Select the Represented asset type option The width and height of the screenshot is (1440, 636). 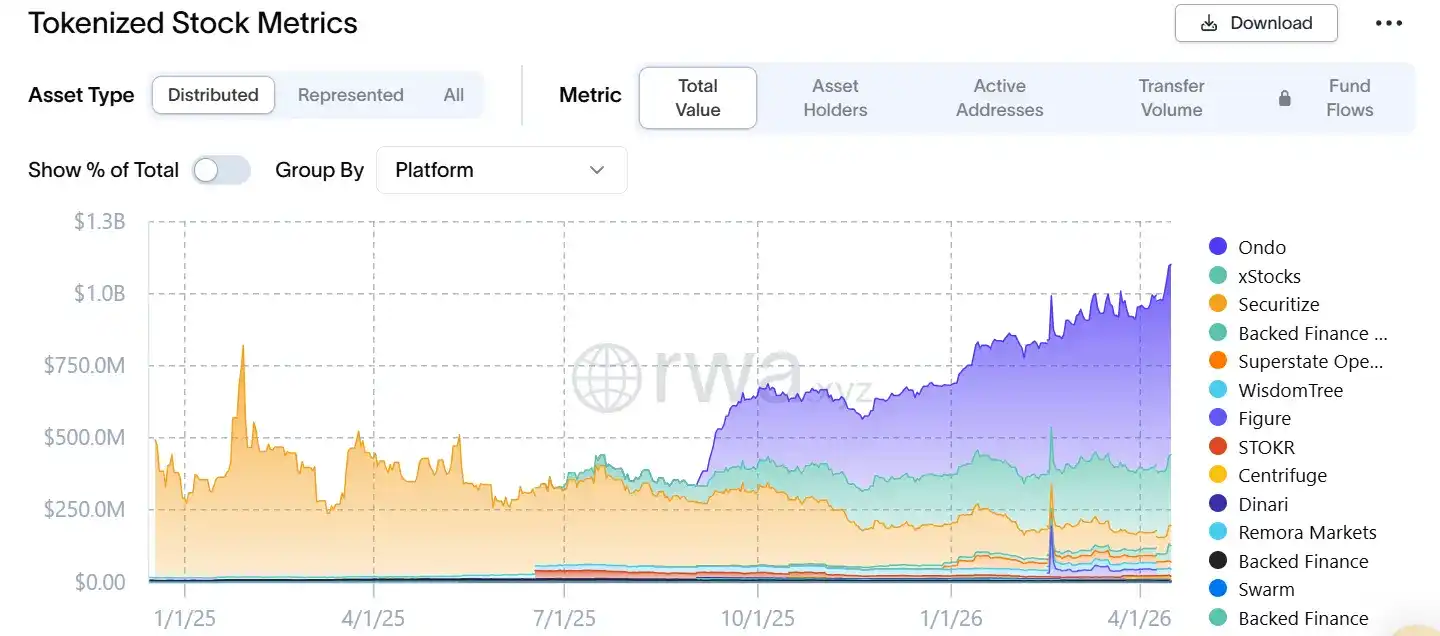point(350,95)
